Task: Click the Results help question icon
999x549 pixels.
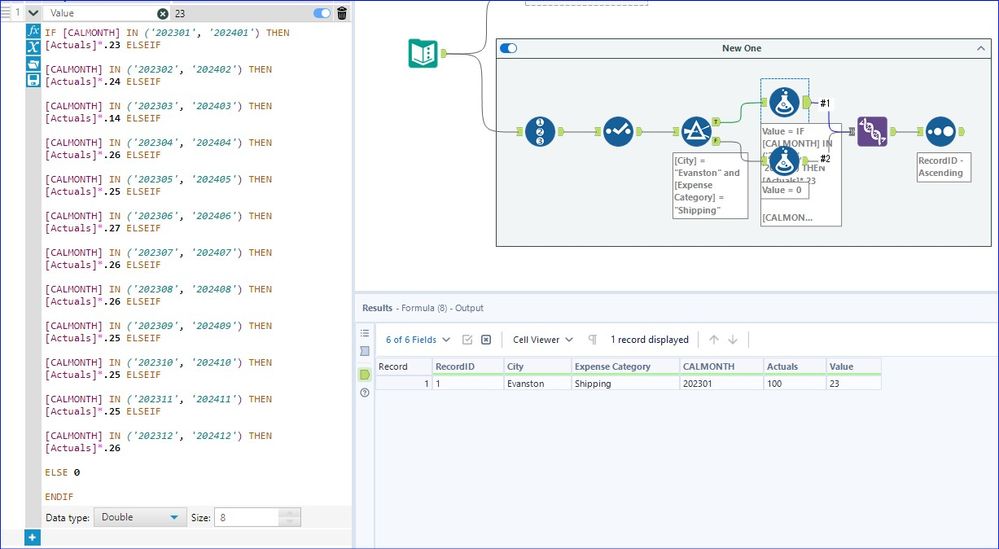Action: tap(364, 393)
